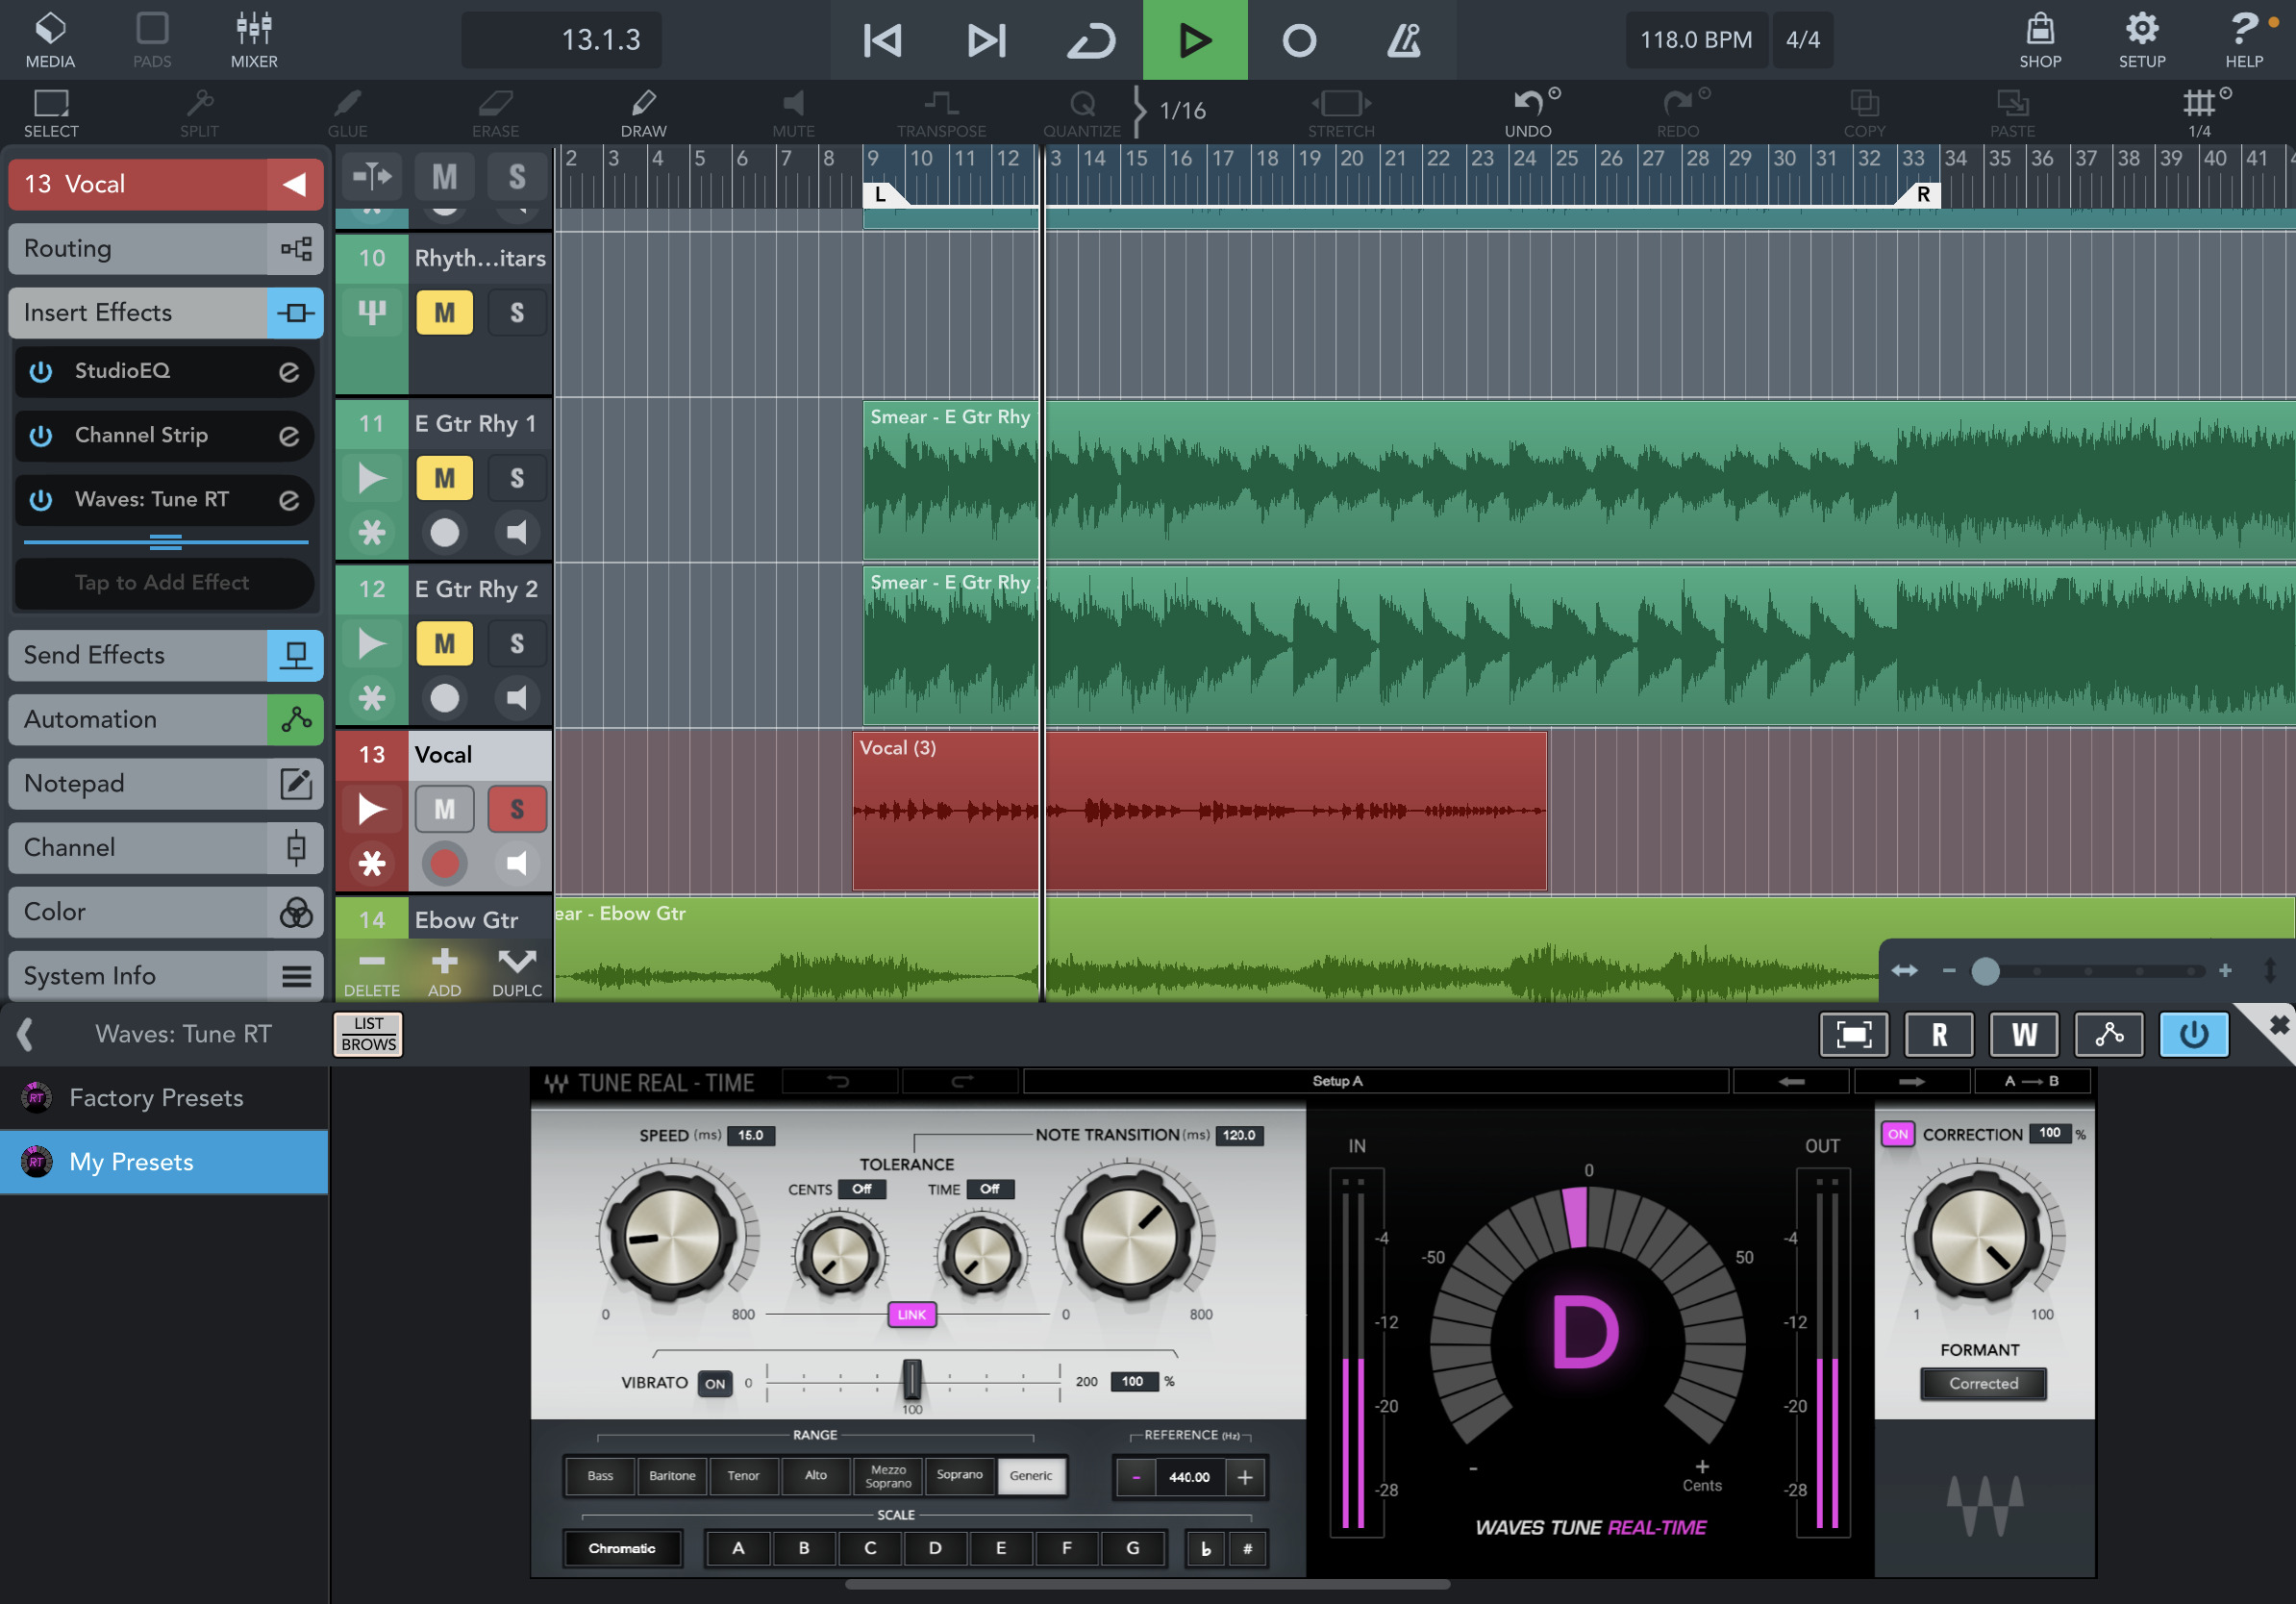Open the System Info section
Screen dimensions: 2296x1604
click(x=165, y=975)
